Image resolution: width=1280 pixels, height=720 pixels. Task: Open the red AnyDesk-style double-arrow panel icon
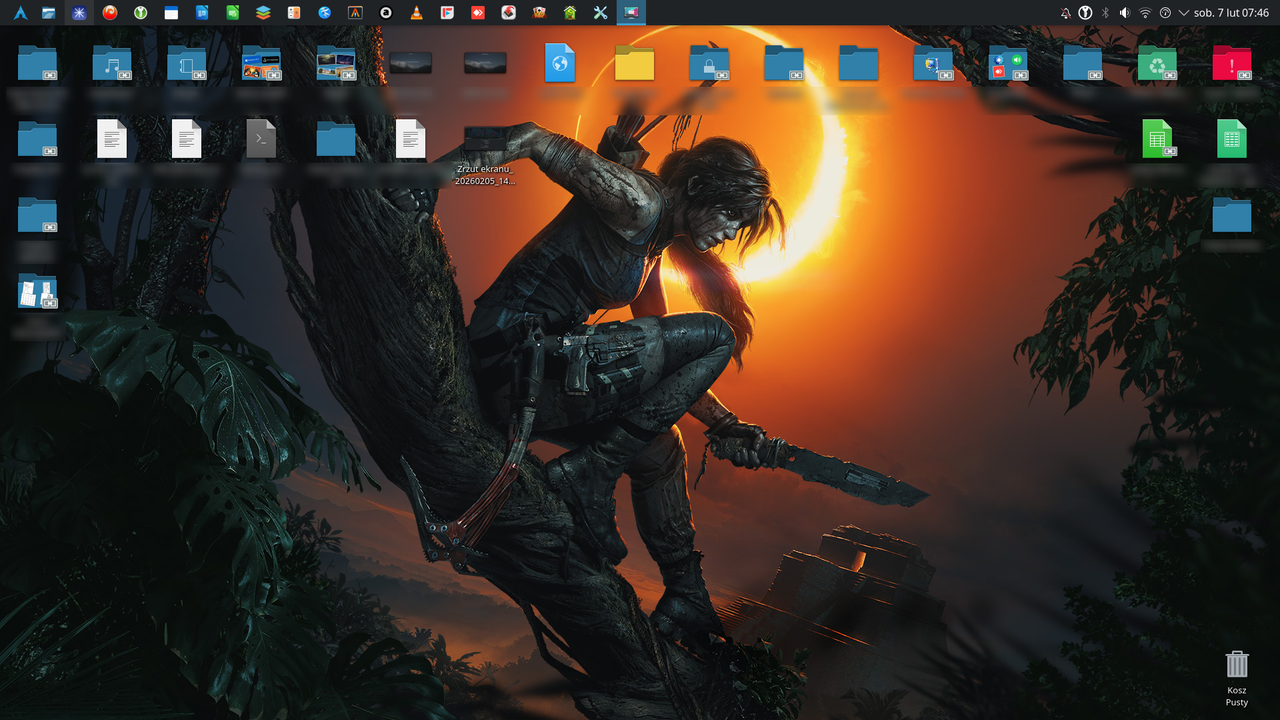(x=478, y=13)
